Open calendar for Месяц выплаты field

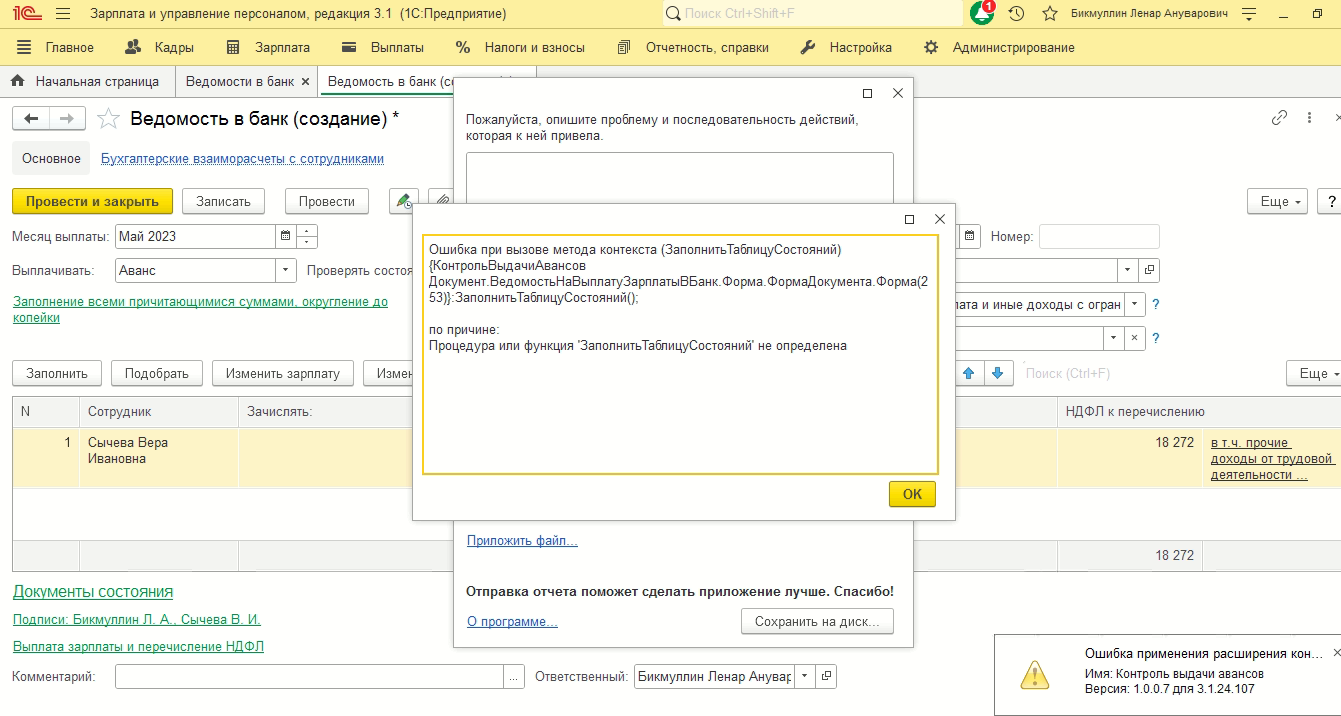[x=285, y=237]
